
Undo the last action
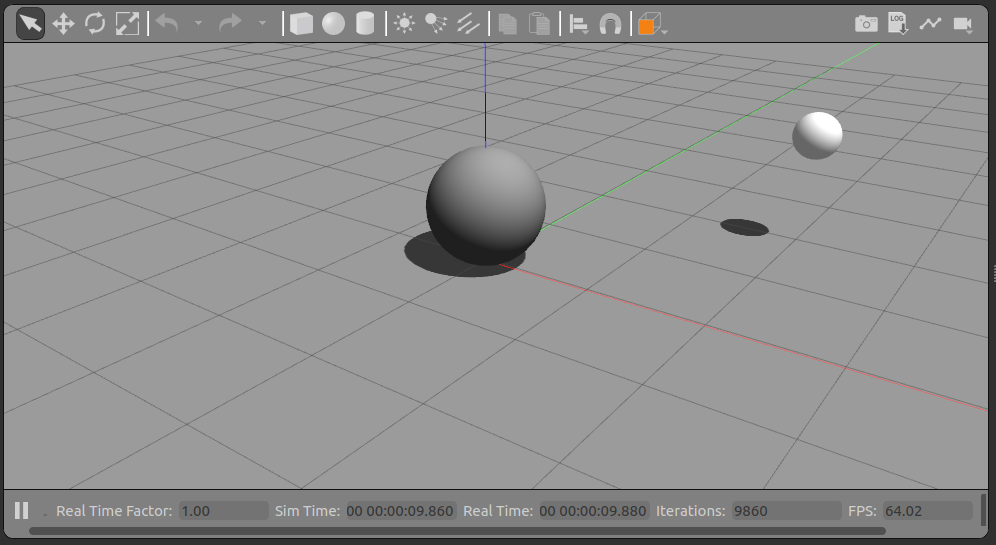(x=167, y=24)
